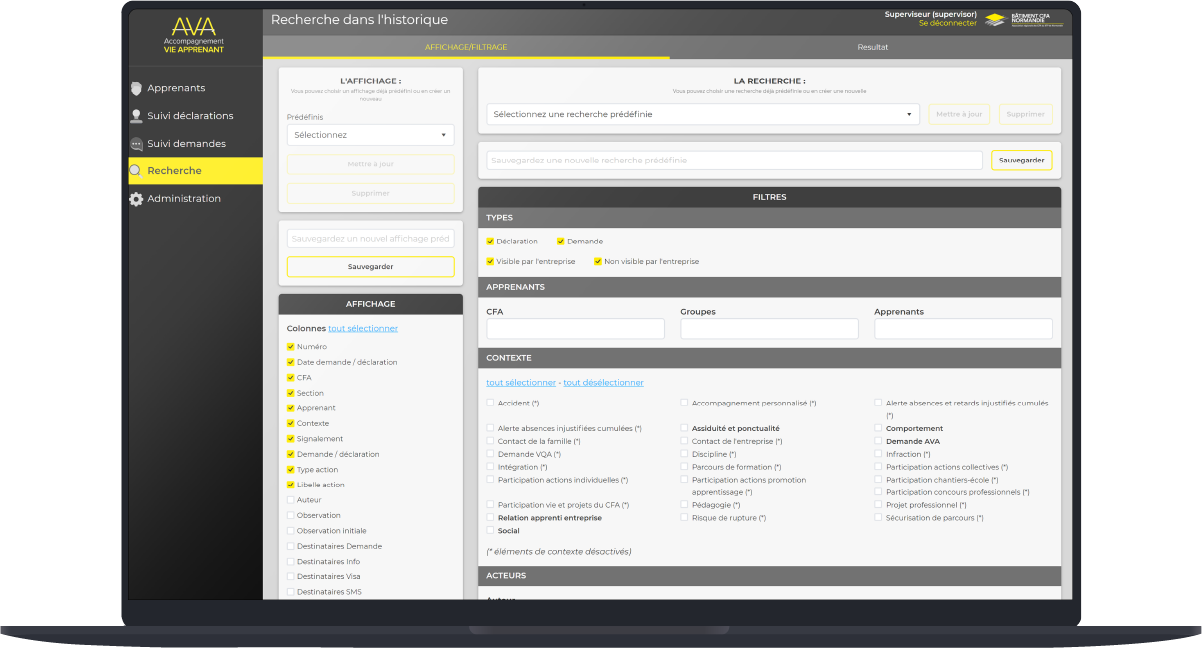Switch to the AFFICHAGE/FILTRAGE tab
1202x648 pixels.
click(x=466, y=47)
